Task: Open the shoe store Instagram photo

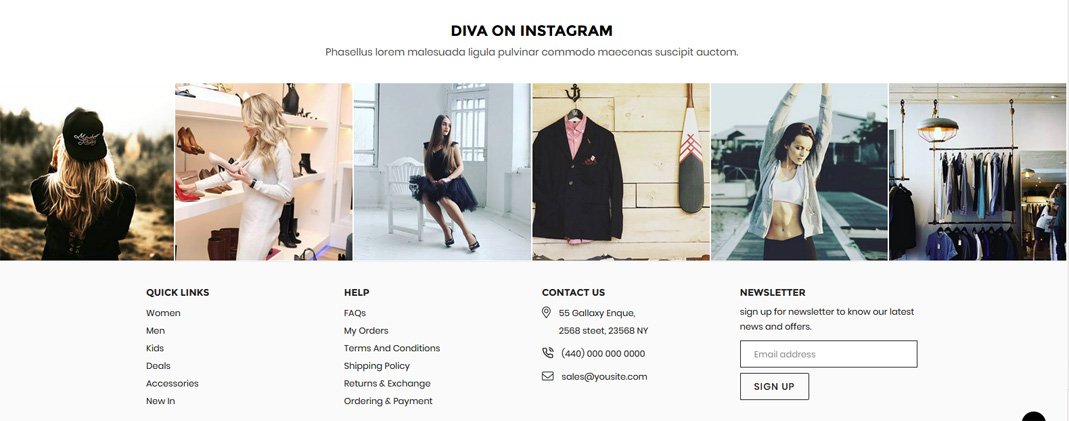Action: 264,172
